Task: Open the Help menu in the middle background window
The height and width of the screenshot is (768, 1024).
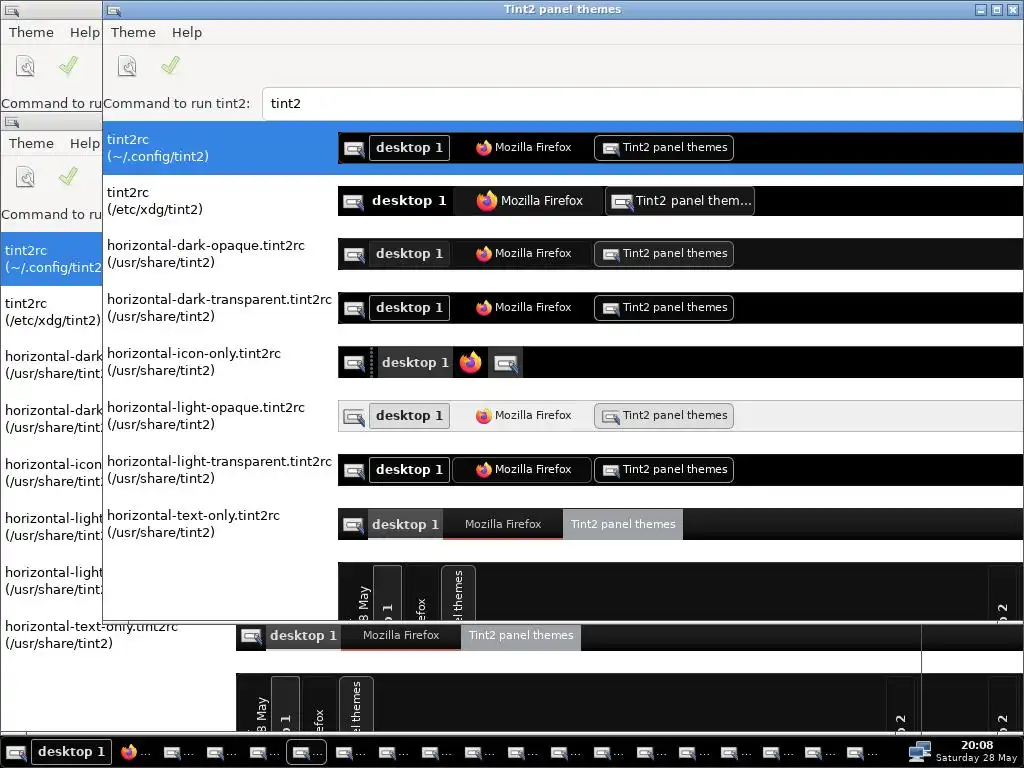Action: (85, 144)
